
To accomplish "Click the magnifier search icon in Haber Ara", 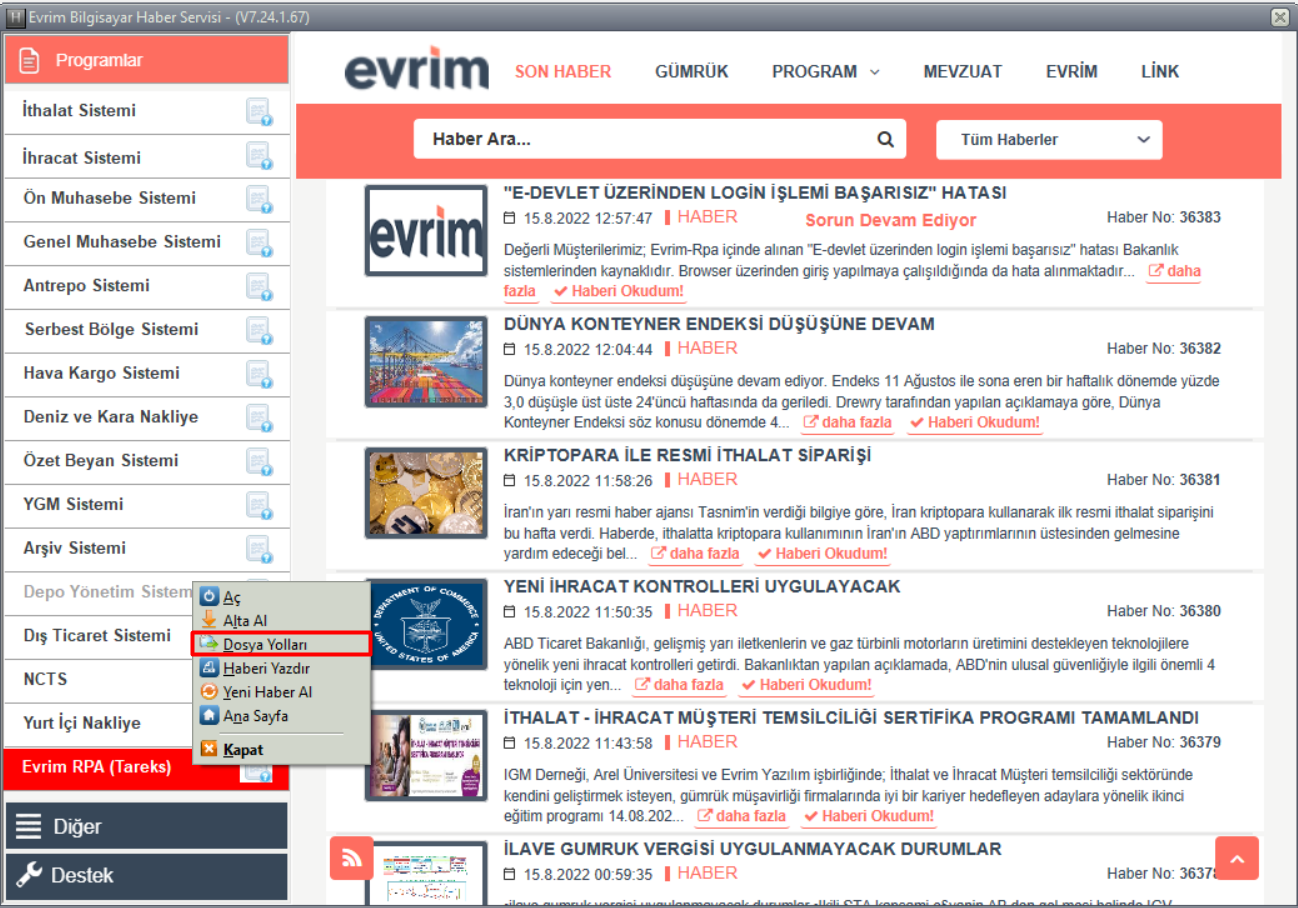I will tap(885, 140).
